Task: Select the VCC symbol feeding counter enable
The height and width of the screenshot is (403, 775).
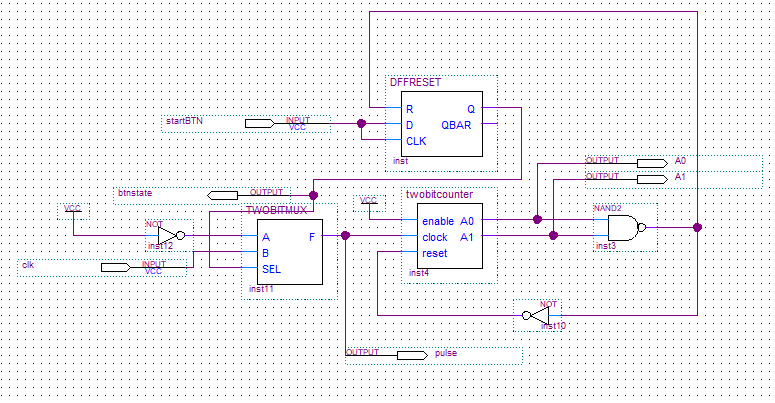Action: point(369,202)
